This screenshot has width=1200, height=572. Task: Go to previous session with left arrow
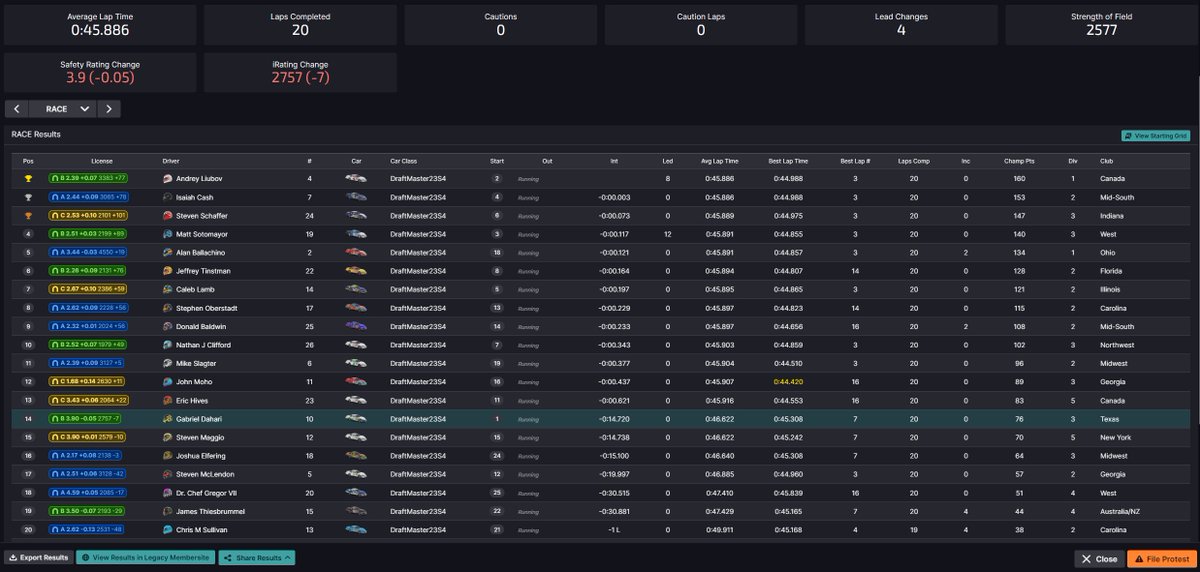(x=18, y=109)
